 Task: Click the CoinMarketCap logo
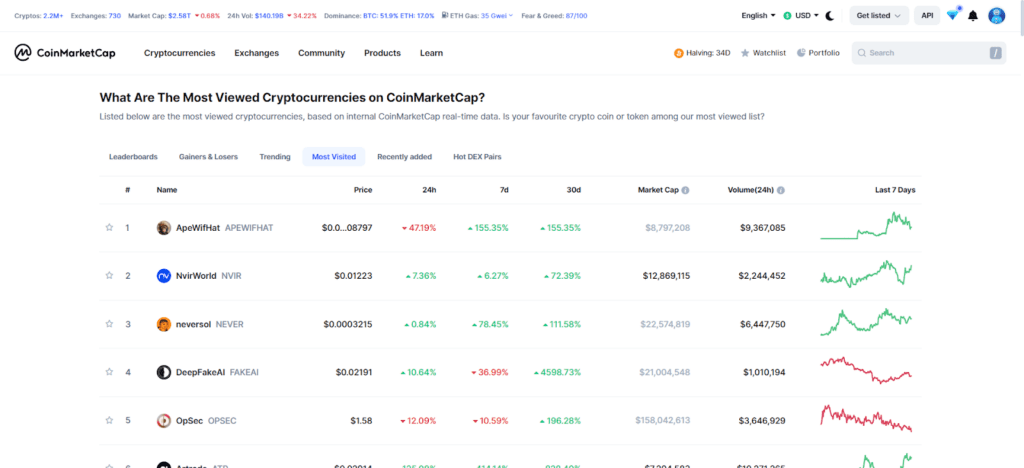(65, 53)
